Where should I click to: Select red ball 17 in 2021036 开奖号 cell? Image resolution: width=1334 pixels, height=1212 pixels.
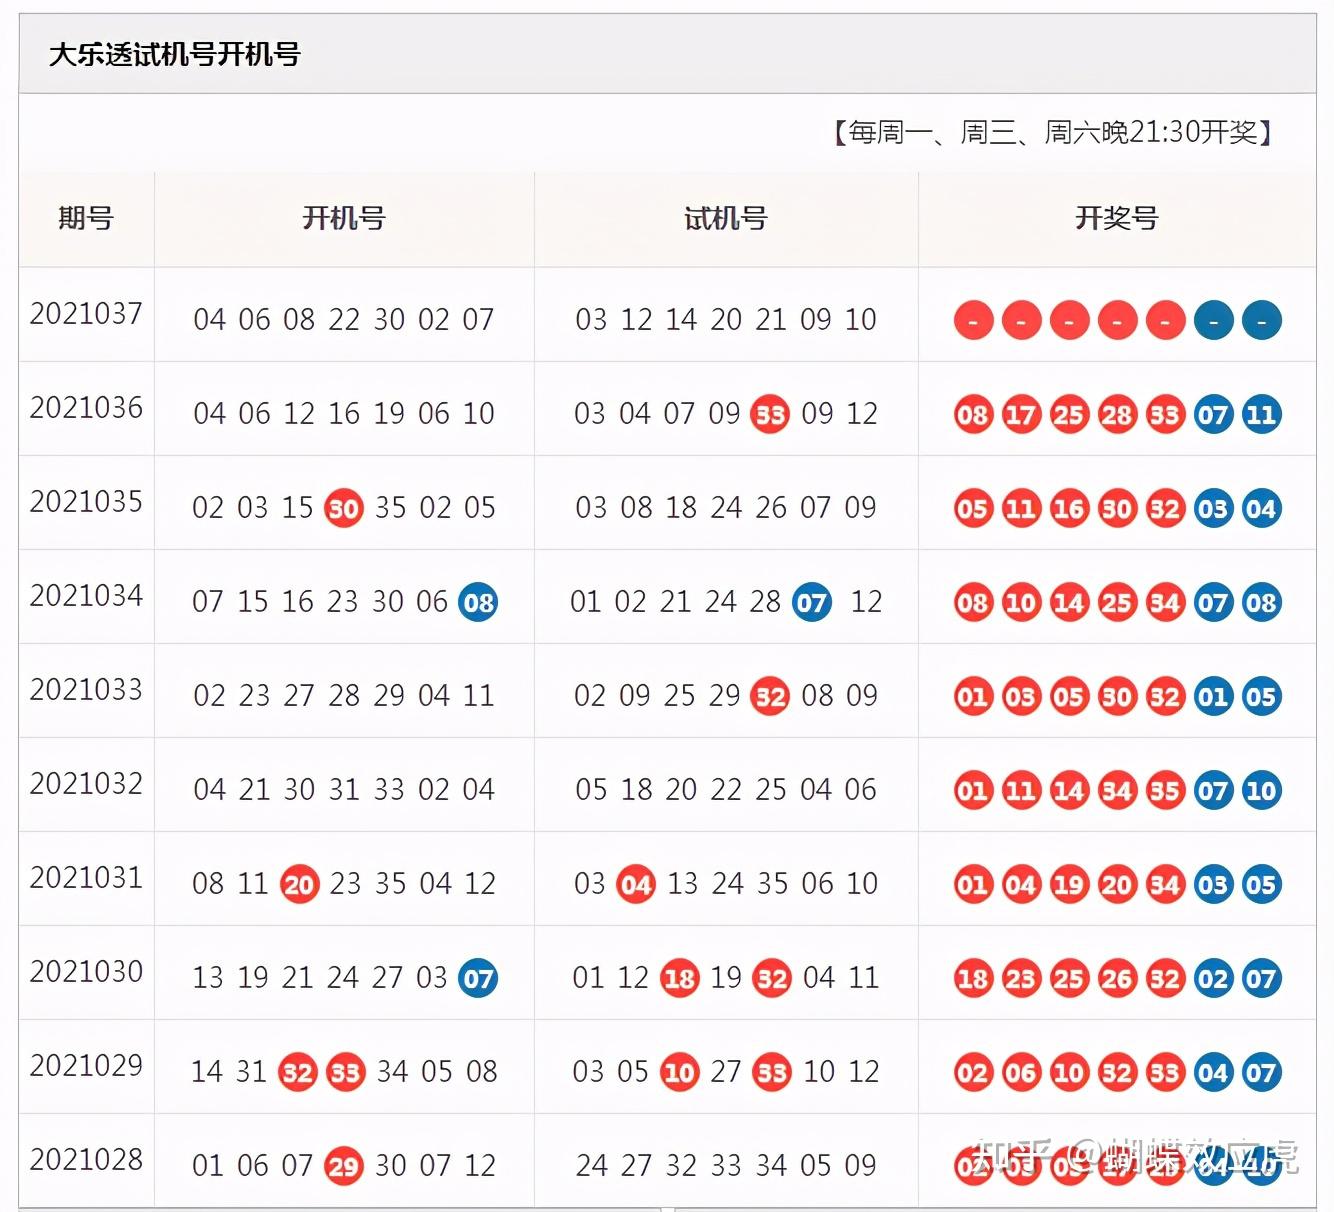1021,414
